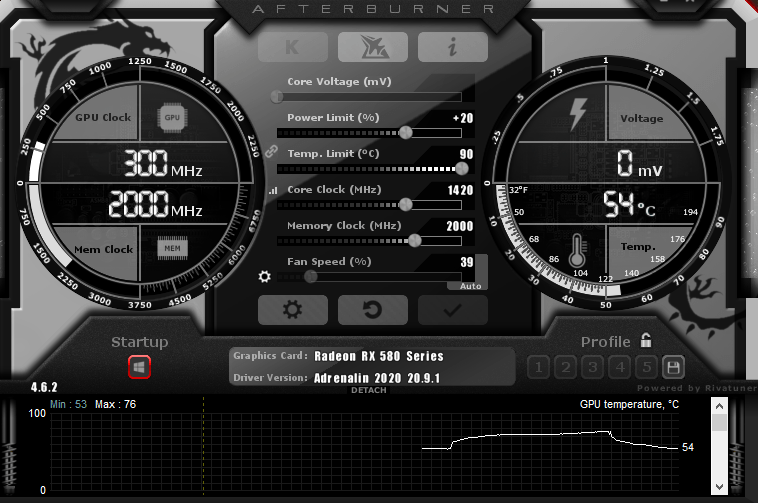Click the monitor scrollbar up arrow
Viewport: 758px width, 503px height.
pyautogui.click(x=719, y=406)
